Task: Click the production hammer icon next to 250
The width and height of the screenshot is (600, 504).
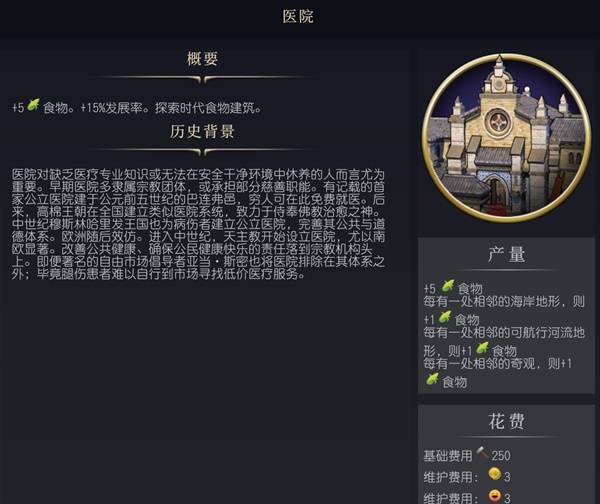Action: 483,454
